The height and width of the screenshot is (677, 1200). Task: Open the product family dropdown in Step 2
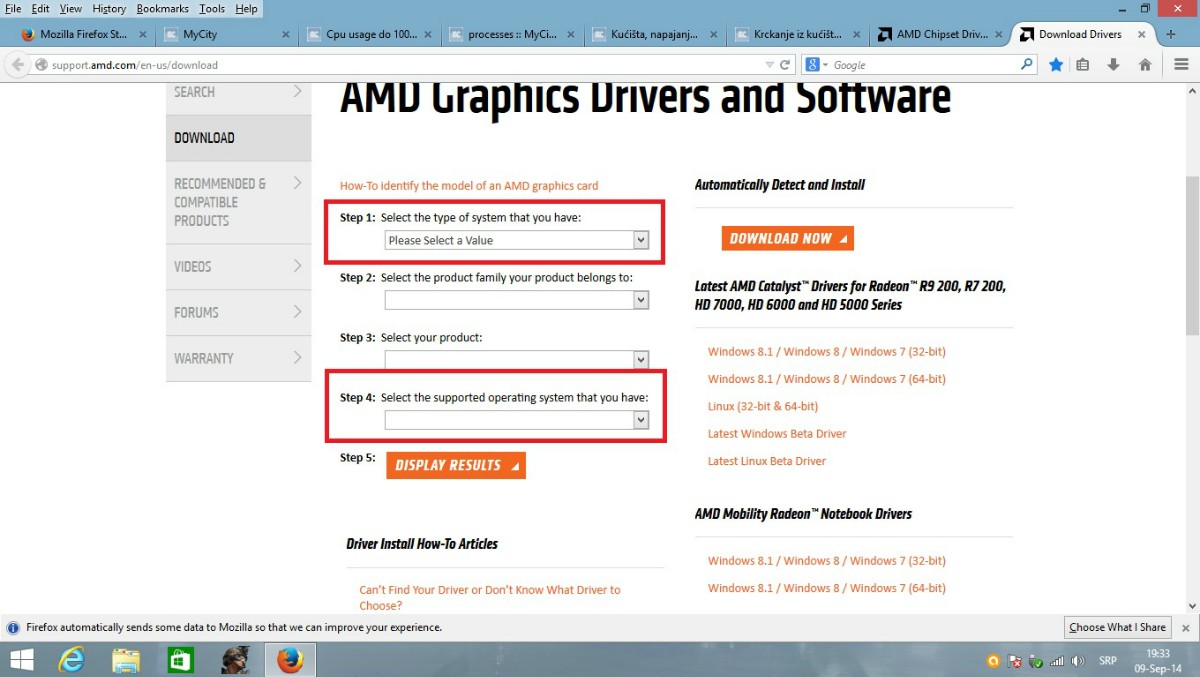[x=517, y=300]
